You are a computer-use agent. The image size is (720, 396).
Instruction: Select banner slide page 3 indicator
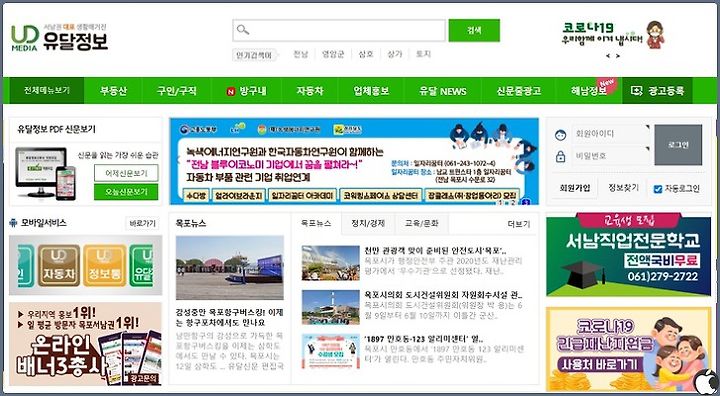click(526, 202)
